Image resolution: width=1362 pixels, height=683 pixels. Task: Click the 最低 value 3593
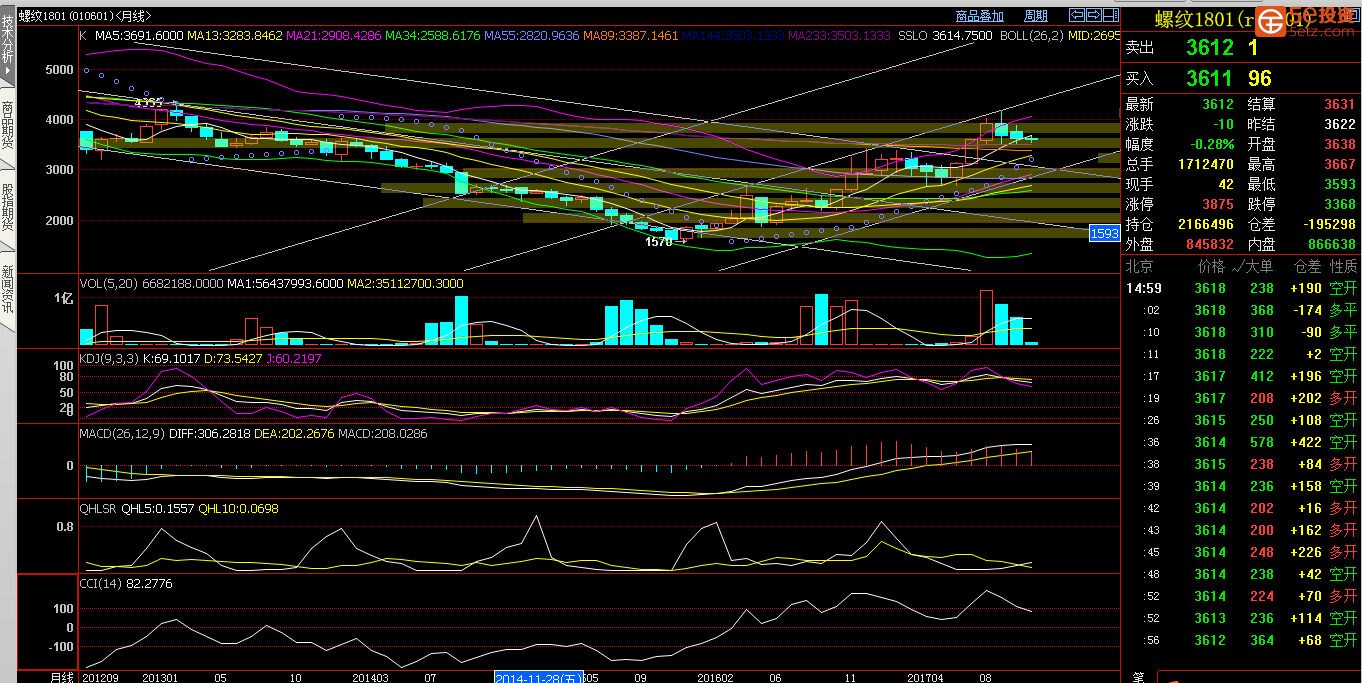pyautogui.click(x=1340, y=184)
